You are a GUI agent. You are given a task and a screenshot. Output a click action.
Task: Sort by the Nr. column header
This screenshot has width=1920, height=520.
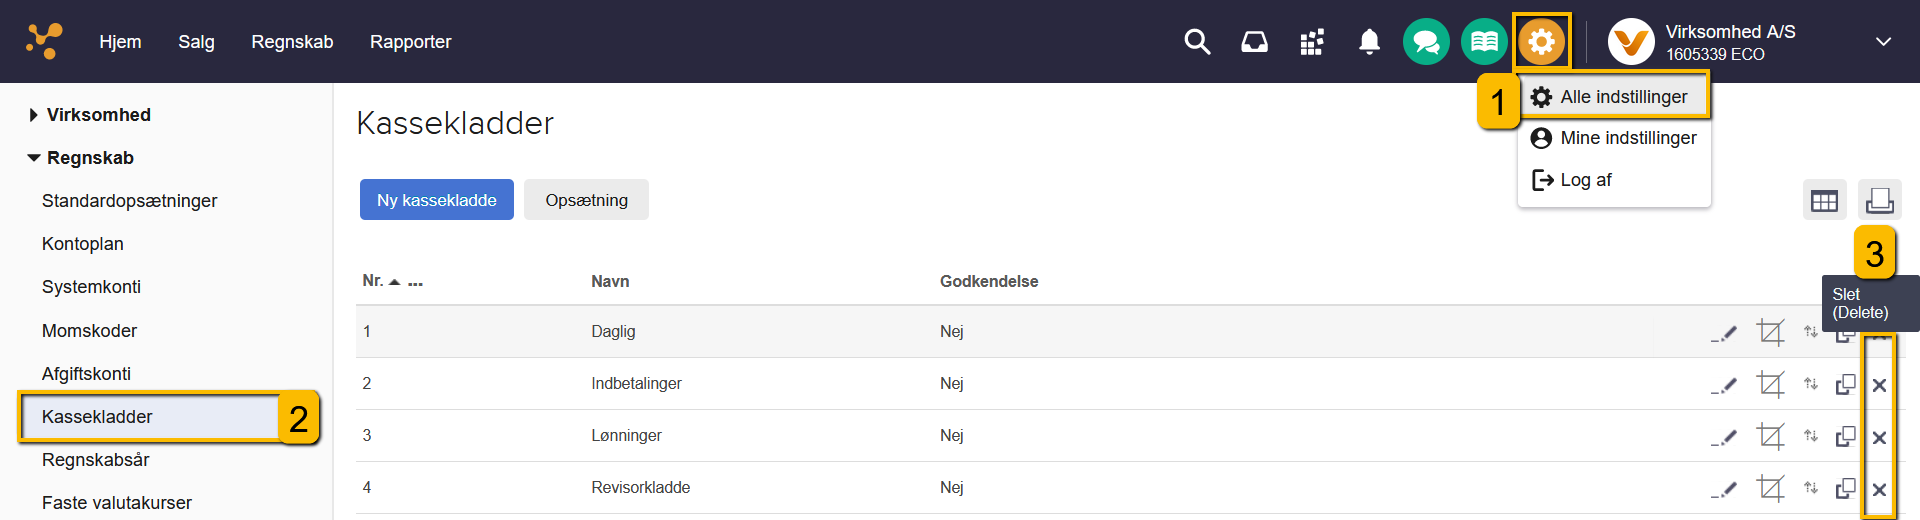(373, 281)
